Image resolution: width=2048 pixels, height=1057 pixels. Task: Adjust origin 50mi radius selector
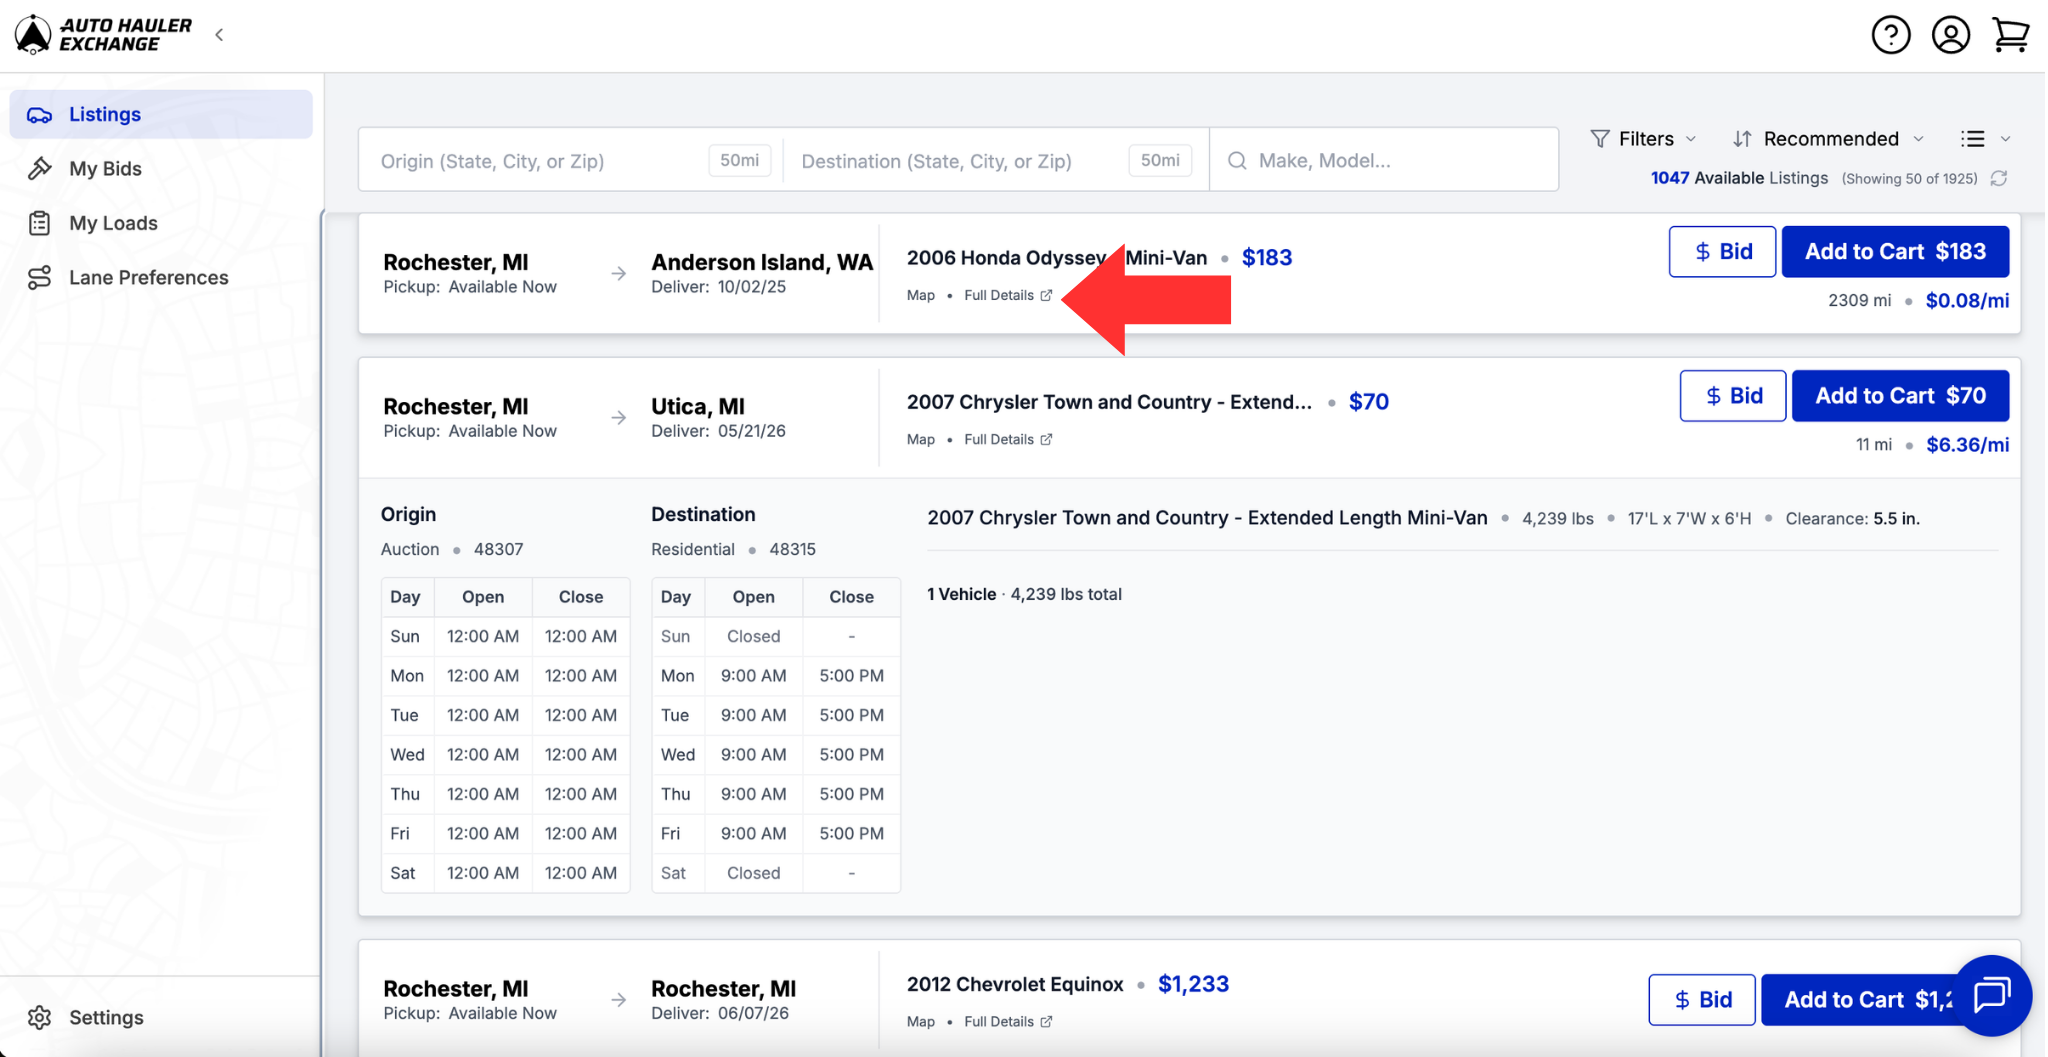[739, 160]
